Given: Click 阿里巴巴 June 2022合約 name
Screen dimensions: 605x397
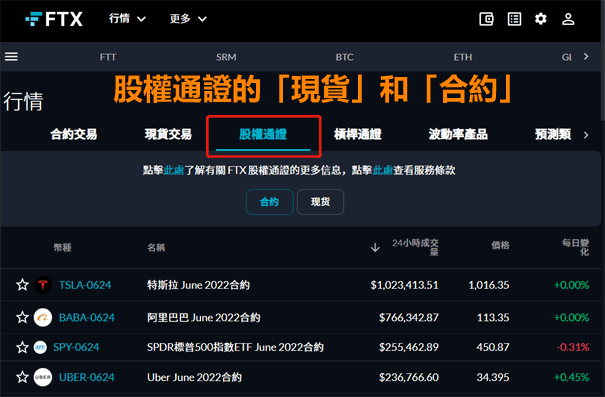Looking at the screenshot, I should pyautogui.click(x=204, y=318).
